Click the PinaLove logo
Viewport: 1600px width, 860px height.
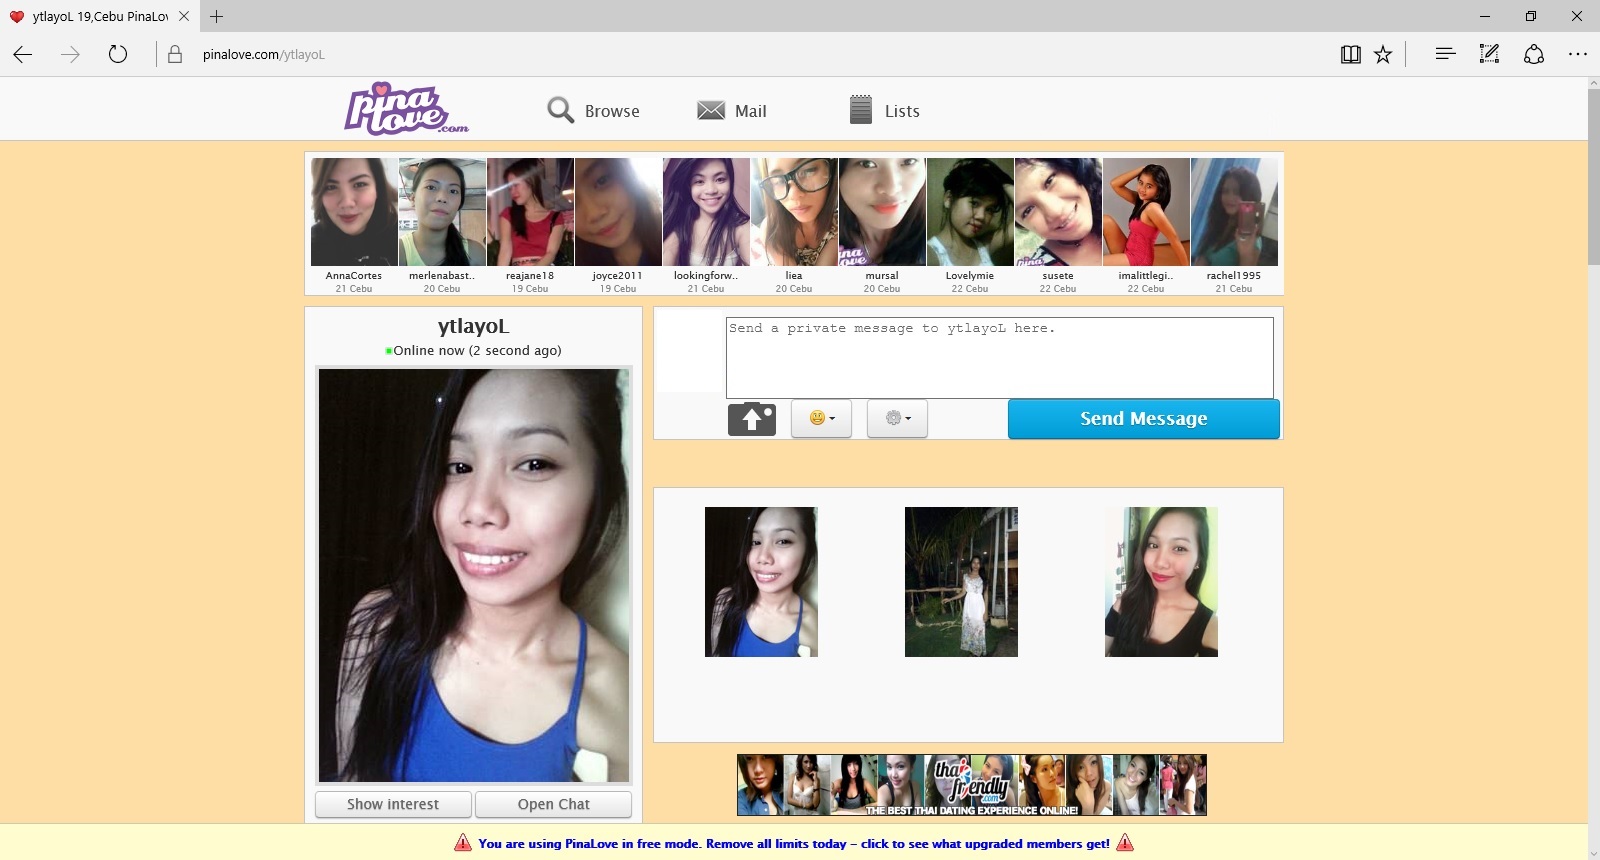(x=405, y=109)
